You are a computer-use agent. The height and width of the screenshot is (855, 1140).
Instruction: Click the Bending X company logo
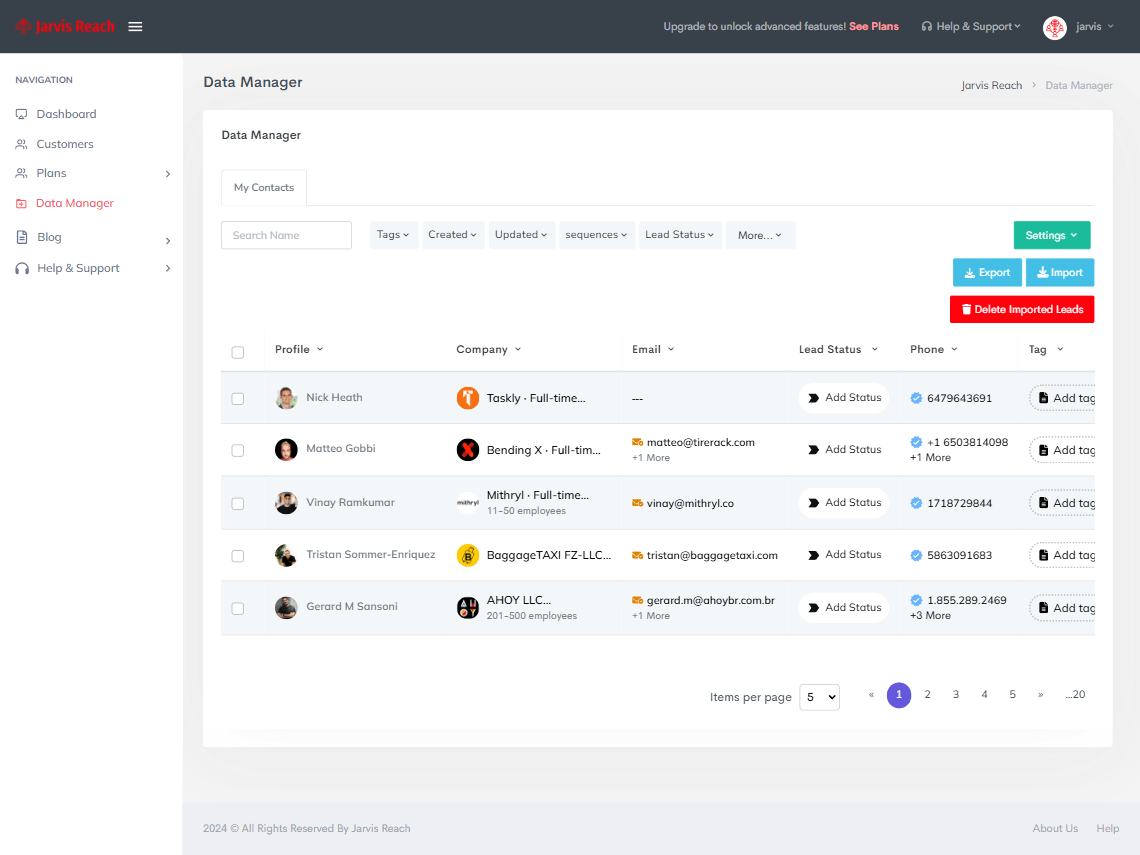tap(468, 450)
